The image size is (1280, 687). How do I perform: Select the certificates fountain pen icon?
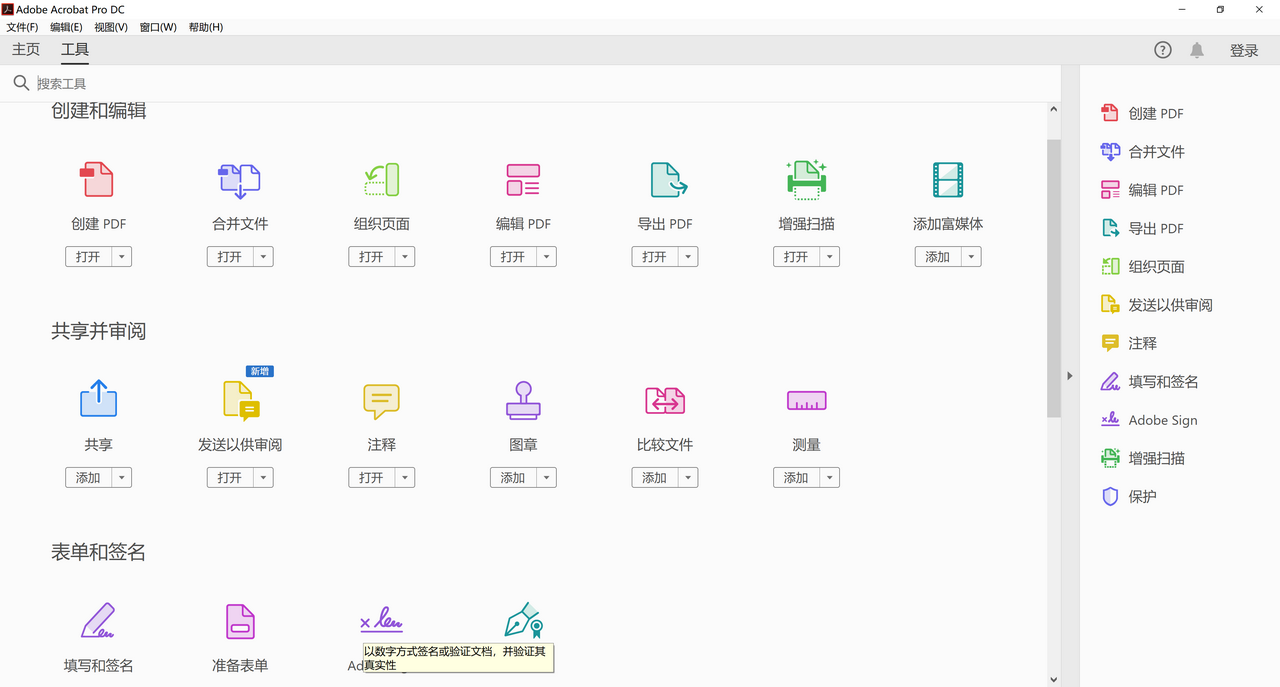click(523, 620)
